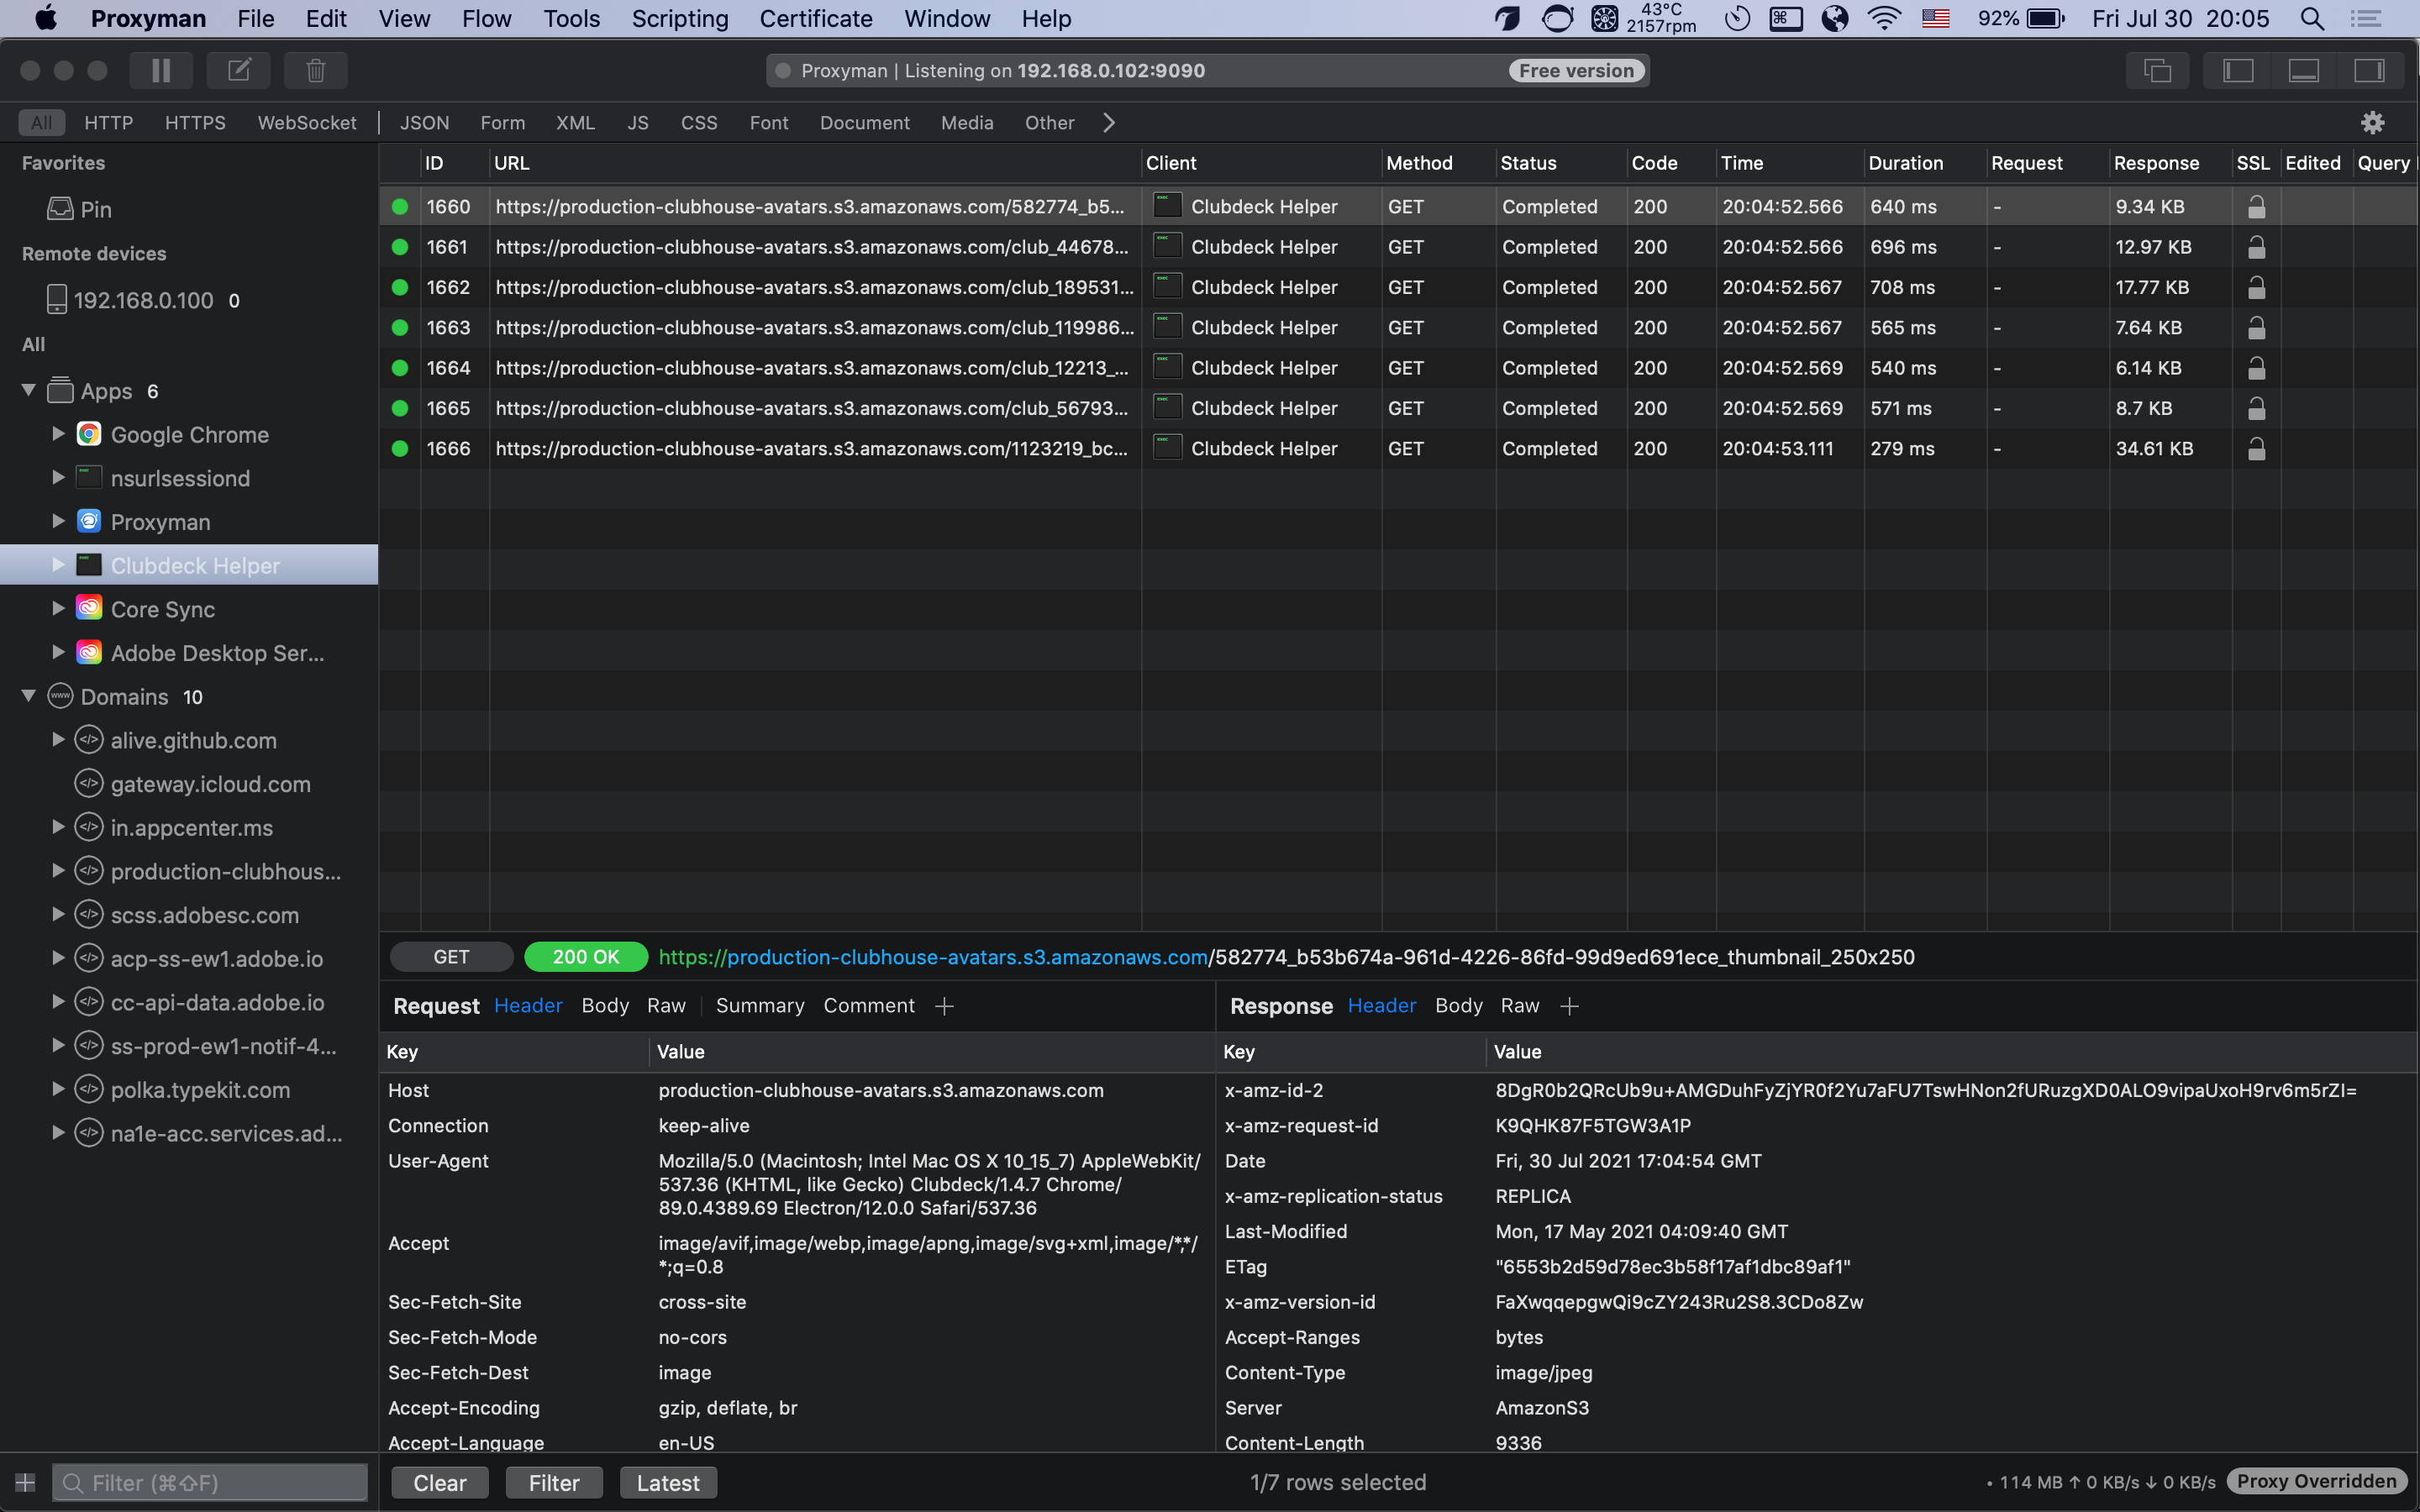2420x1512 pixels.
Task: Click the SSL lock icon for request 1662
Action: pyautogui.click(x=2256, y=288)
